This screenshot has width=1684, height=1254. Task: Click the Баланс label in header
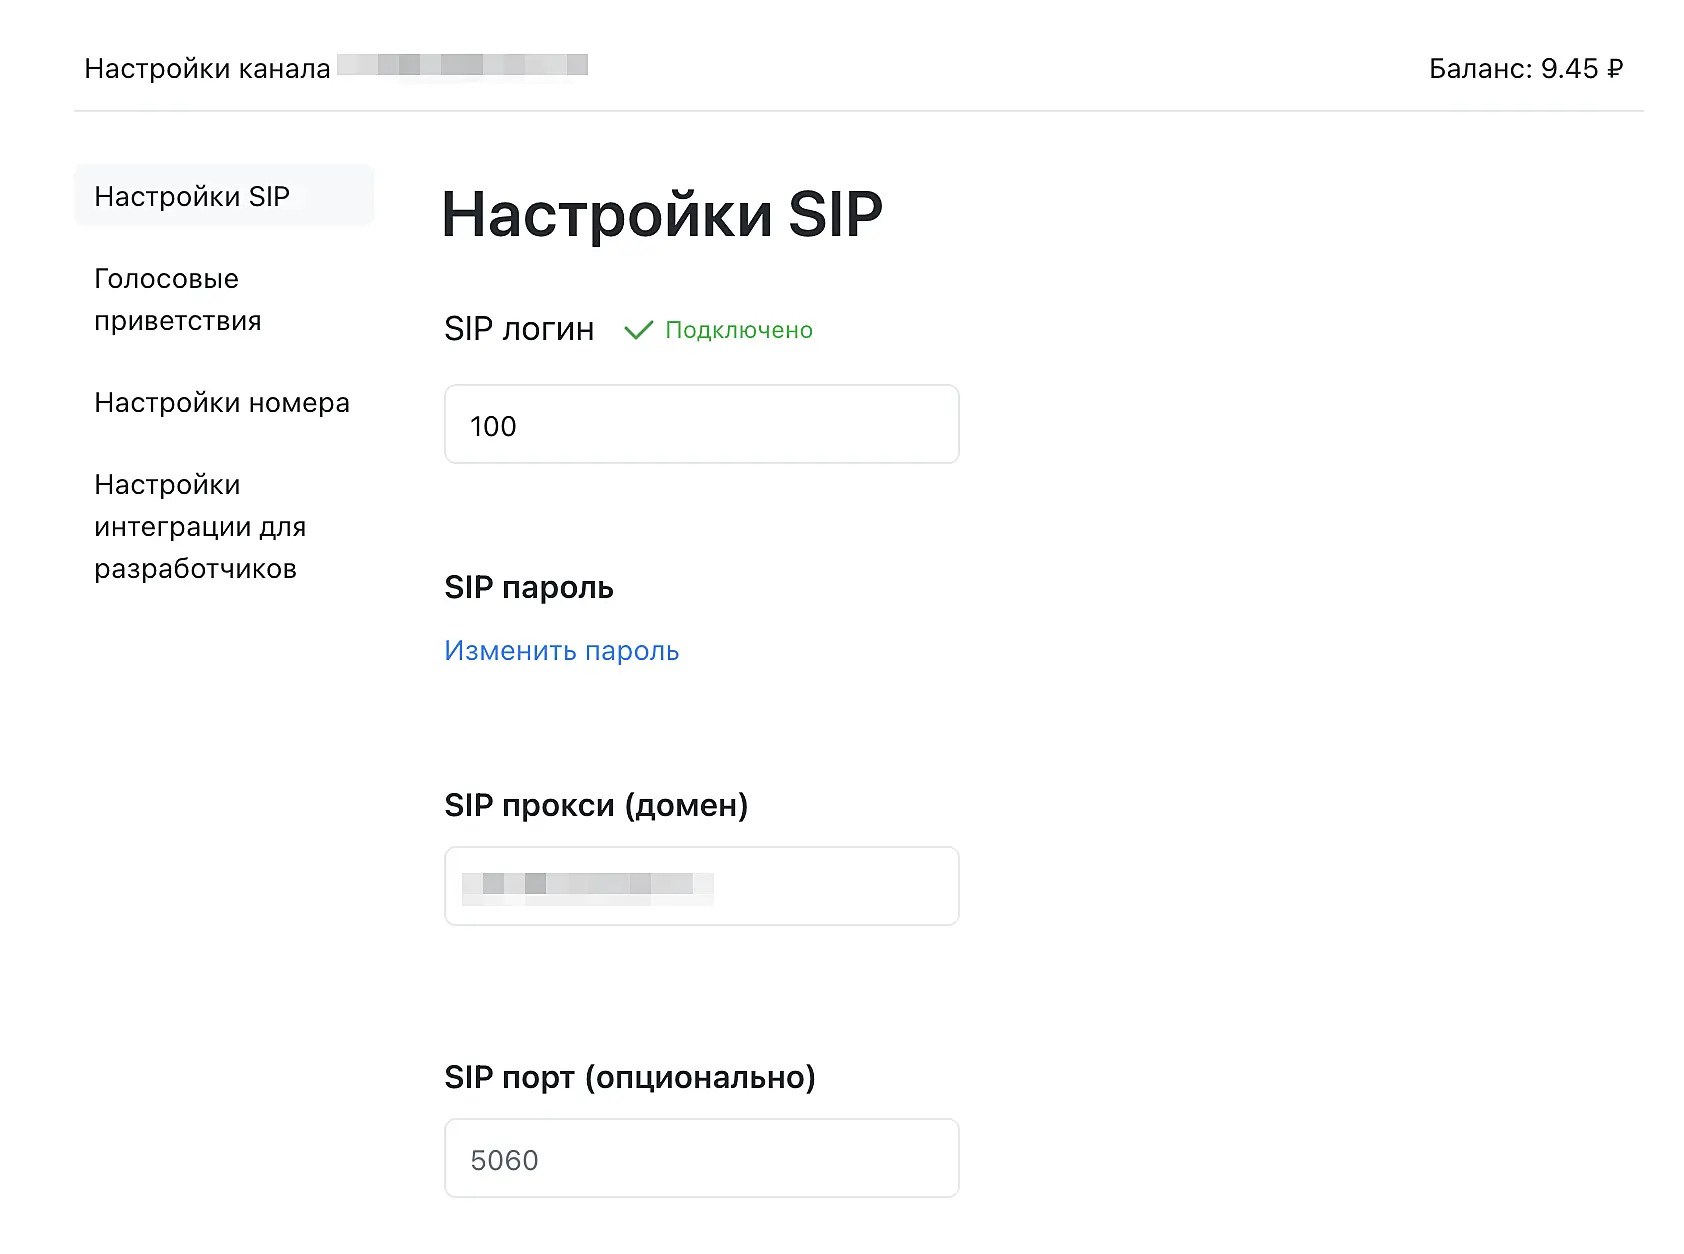1479,69
